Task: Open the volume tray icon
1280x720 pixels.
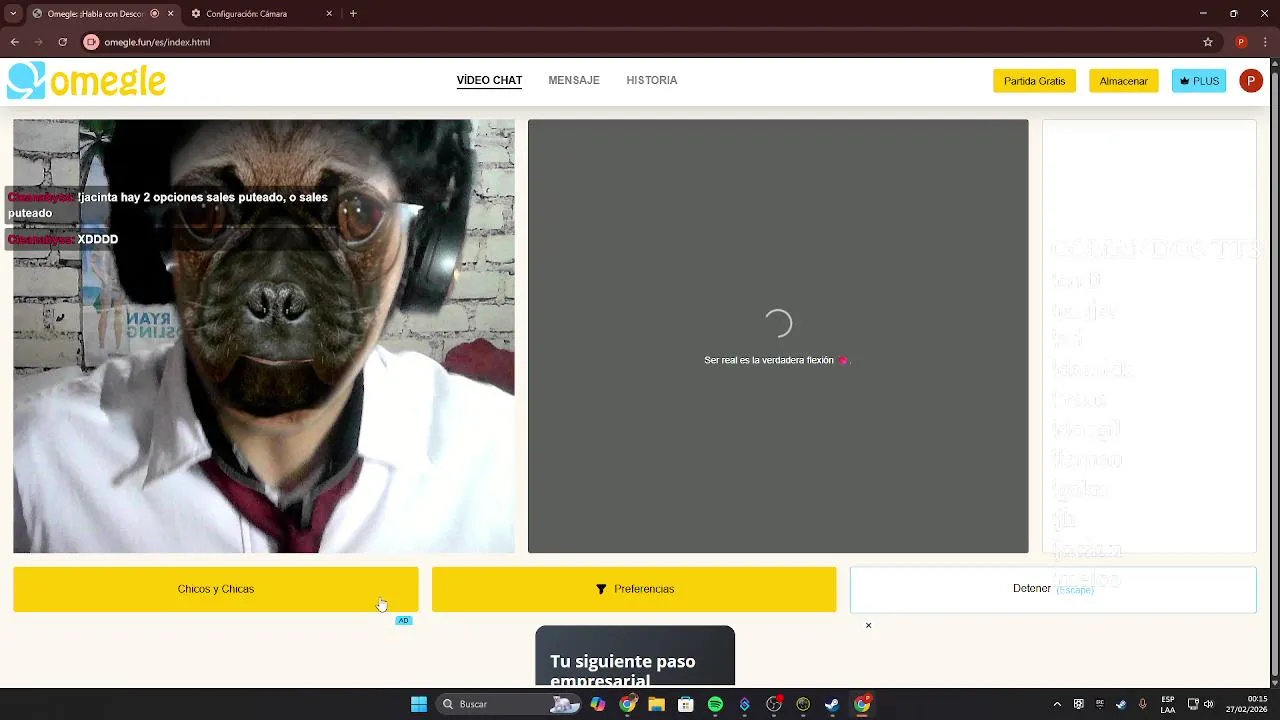Action: pyautogui.click(x=1209, y=704)
